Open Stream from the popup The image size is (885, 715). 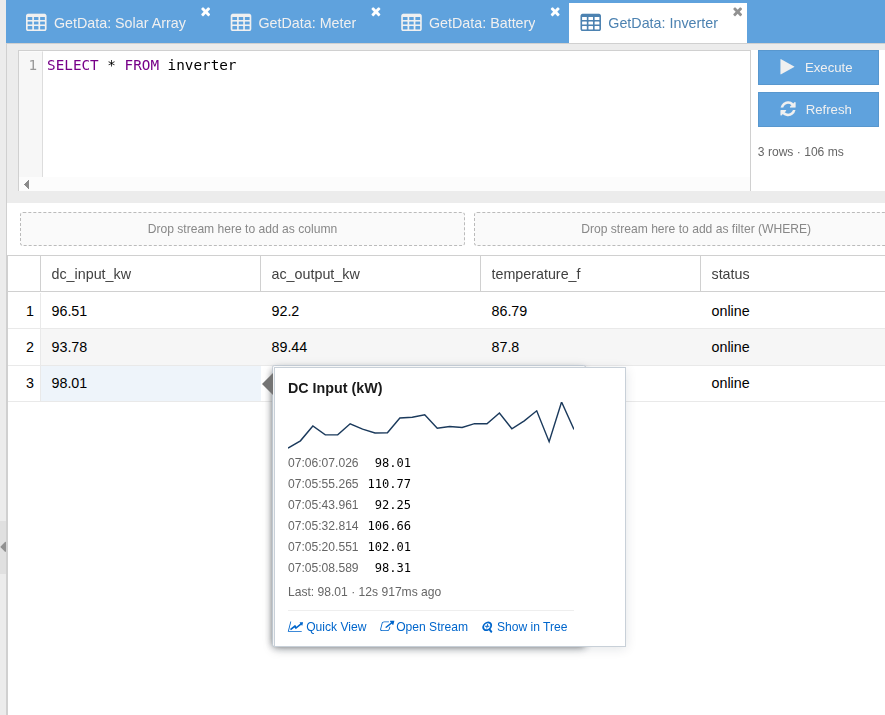424,627
